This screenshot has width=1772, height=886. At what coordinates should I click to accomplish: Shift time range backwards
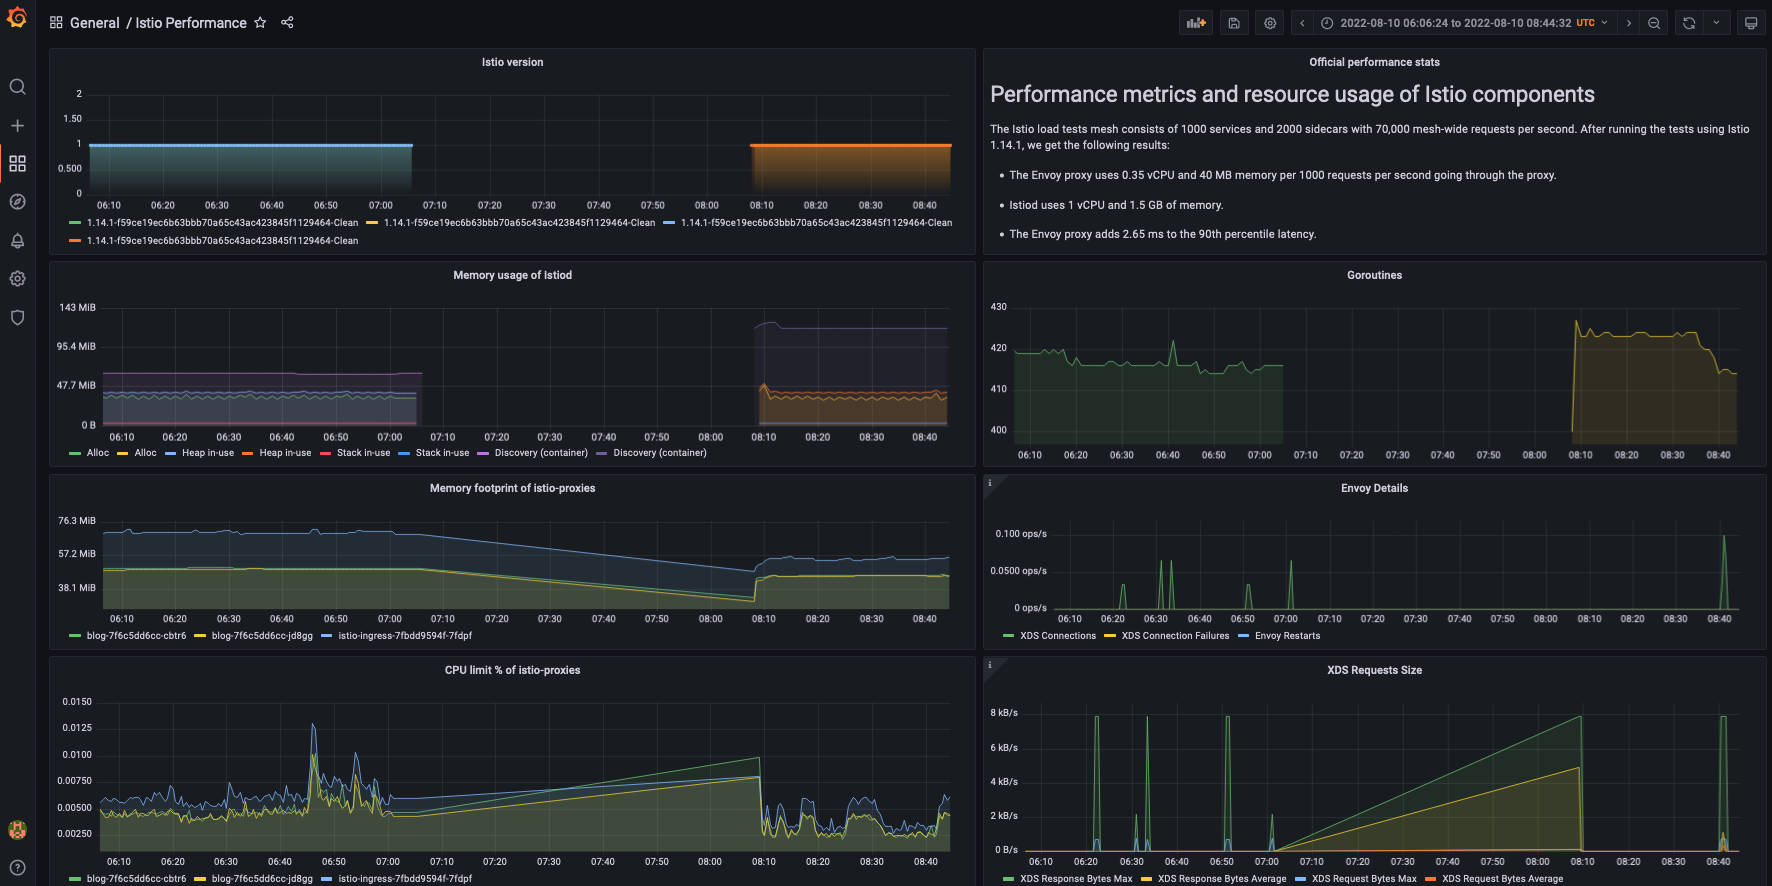(x=1302, y=23)
